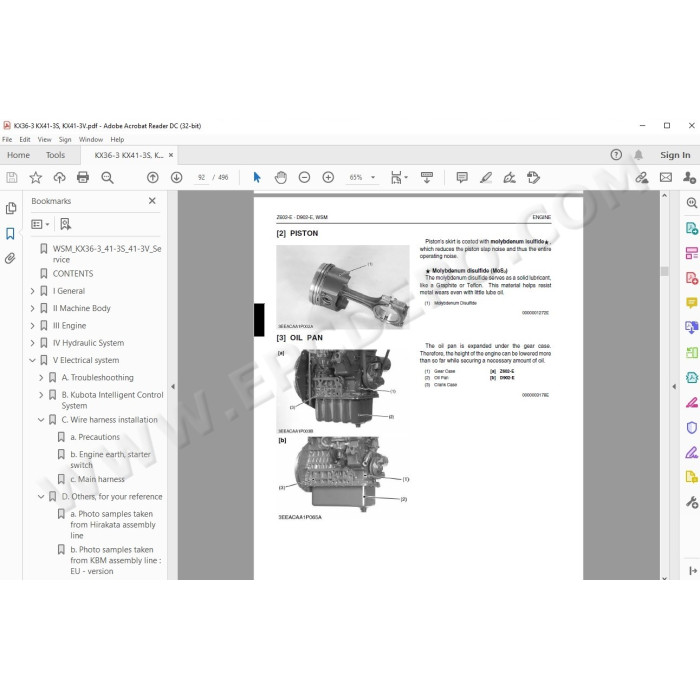Click the document vertical scrollbar thumb
Viewport: 700px width, 700px height.
tap(664, 271)
